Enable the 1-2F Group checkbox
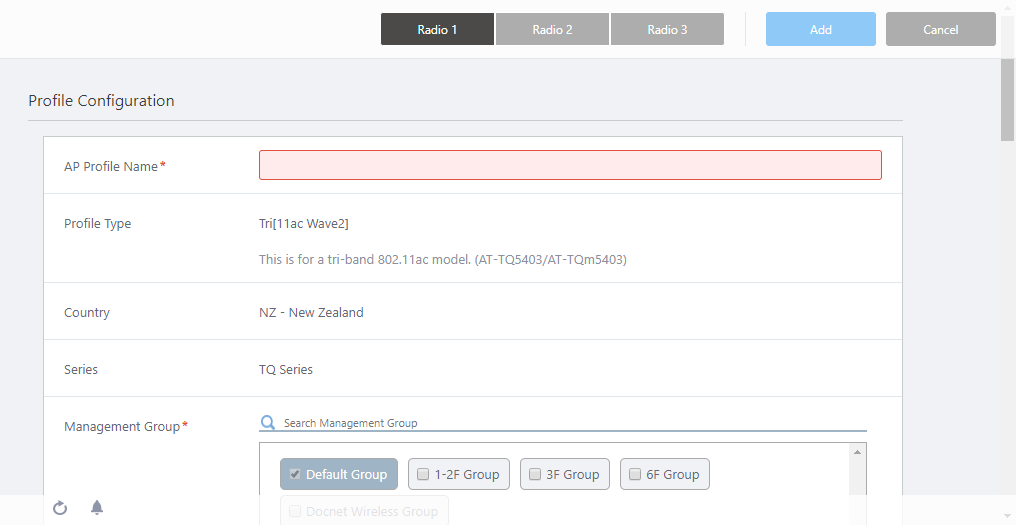The height and width of the screenshot is (525, 1016). pos(424,474)
